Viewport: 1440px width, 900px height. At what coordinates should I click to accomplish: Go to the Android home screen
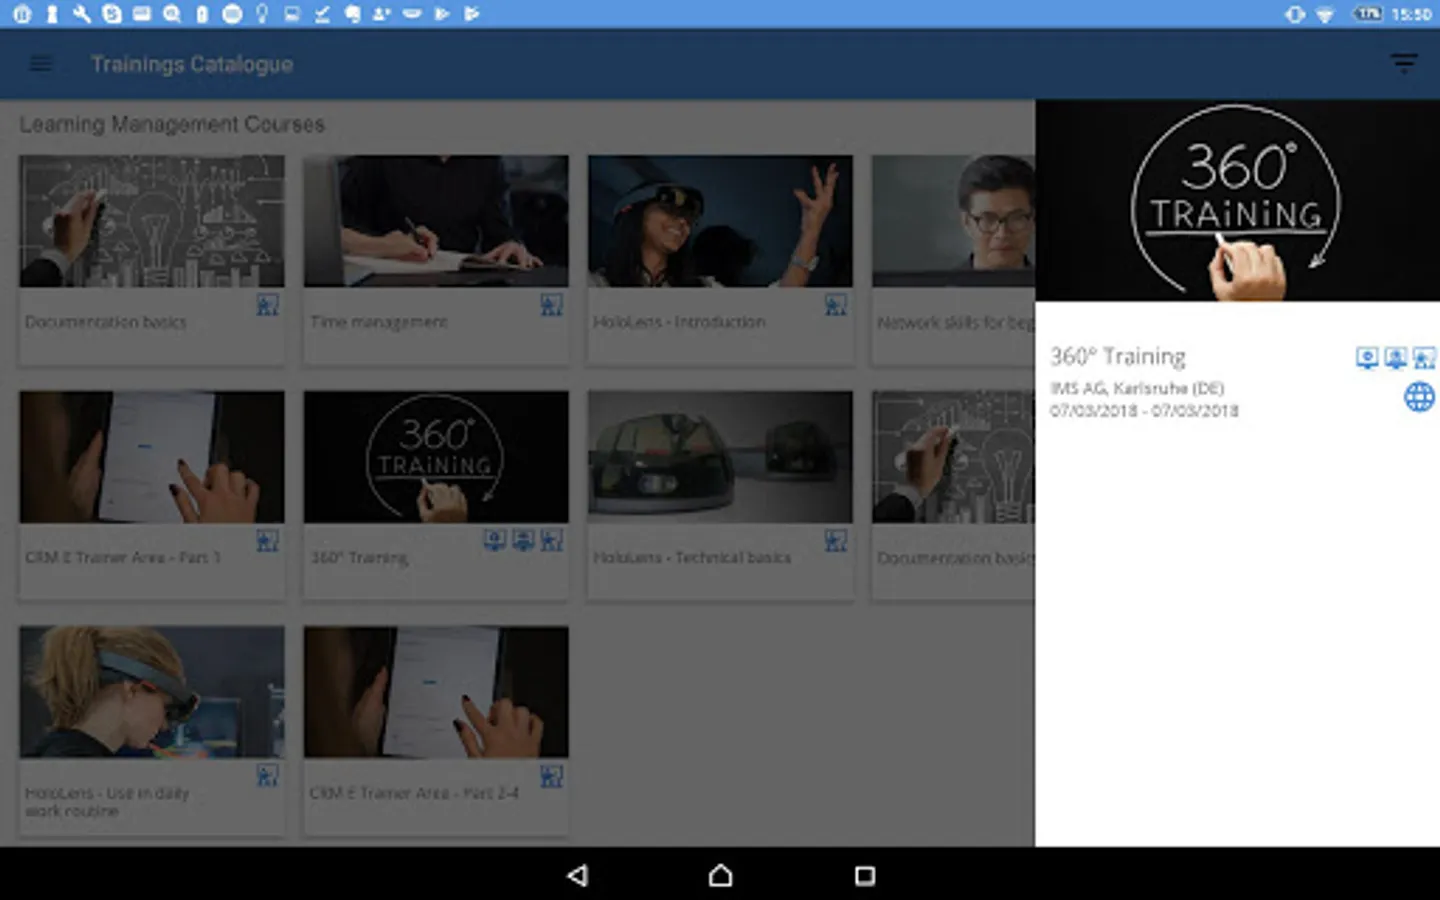[720, 876]
